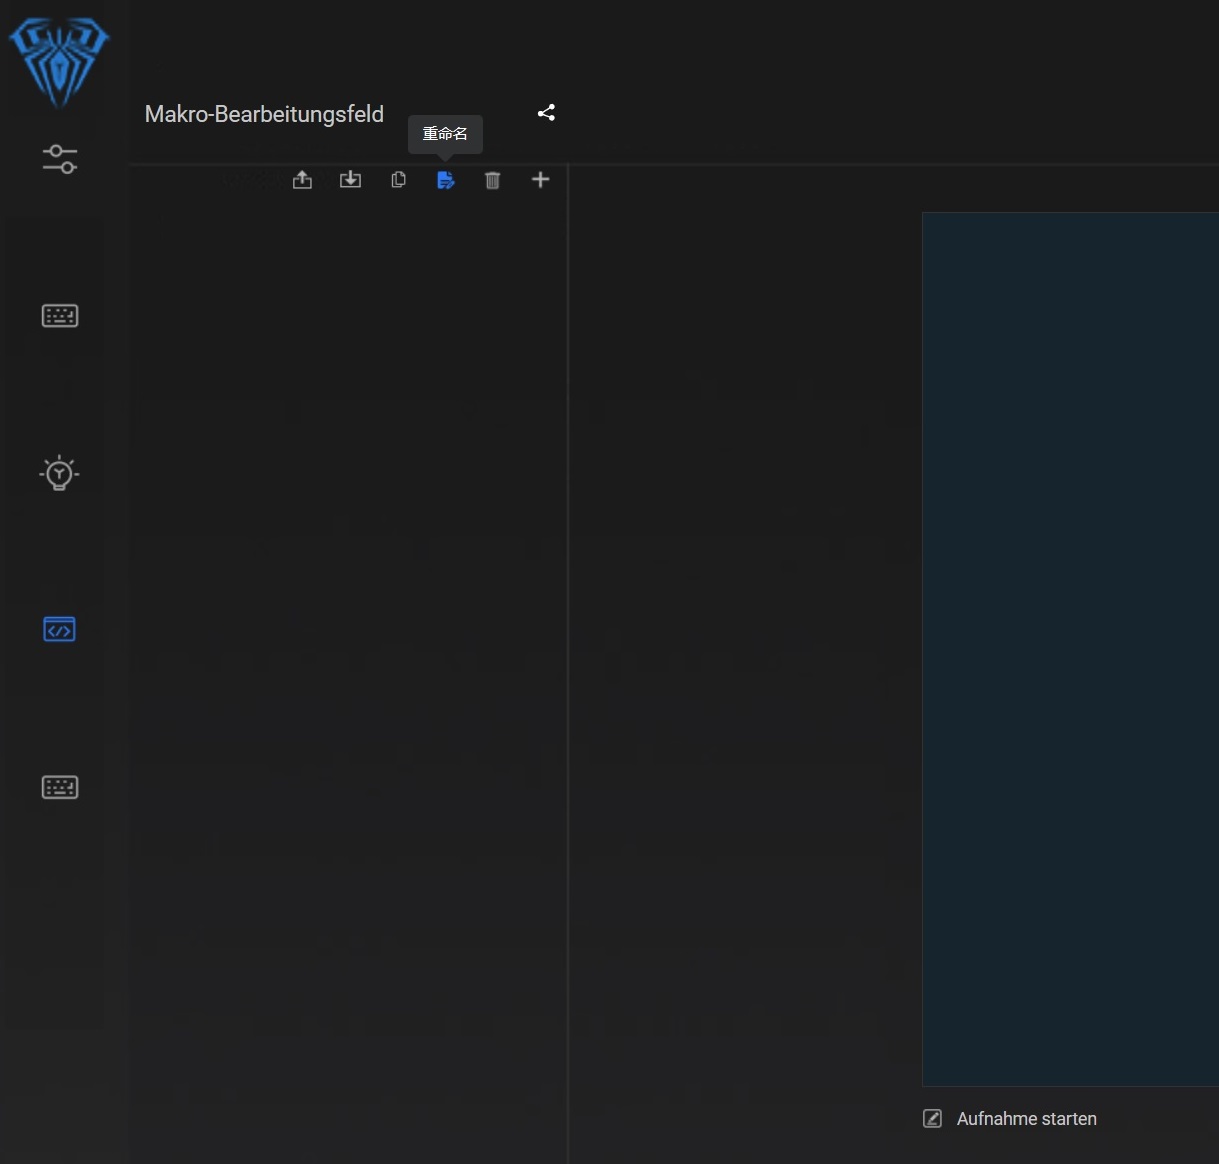The height and width of the screenshot is (1164, 1219).
Task: Click the import macro download icon
Action: [x=350, y=180]
